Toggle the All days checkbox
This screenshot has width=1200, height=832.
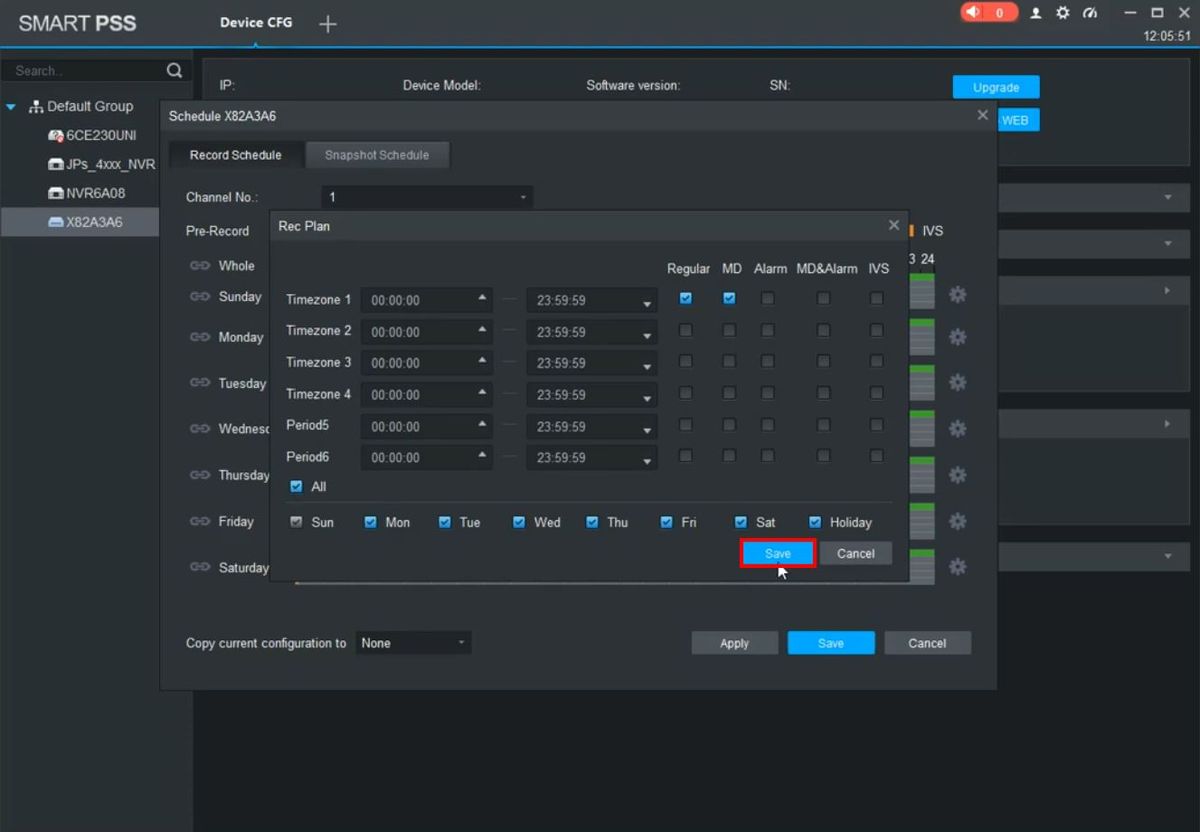pyautogui.click(x=296, y=487)
